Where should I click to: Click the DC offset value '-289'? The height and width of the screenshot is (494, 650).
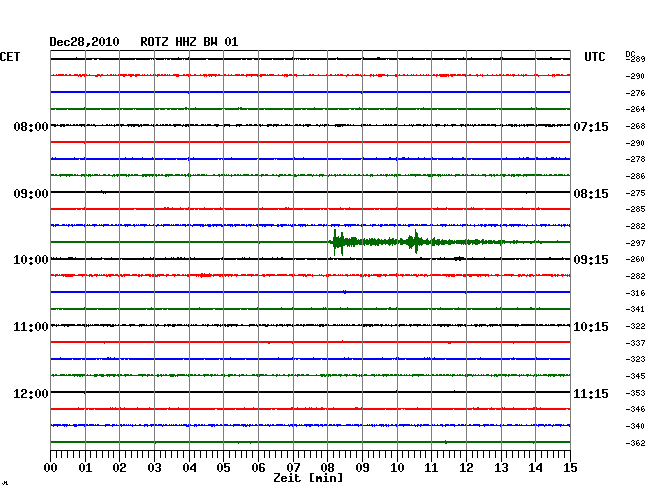635,59
